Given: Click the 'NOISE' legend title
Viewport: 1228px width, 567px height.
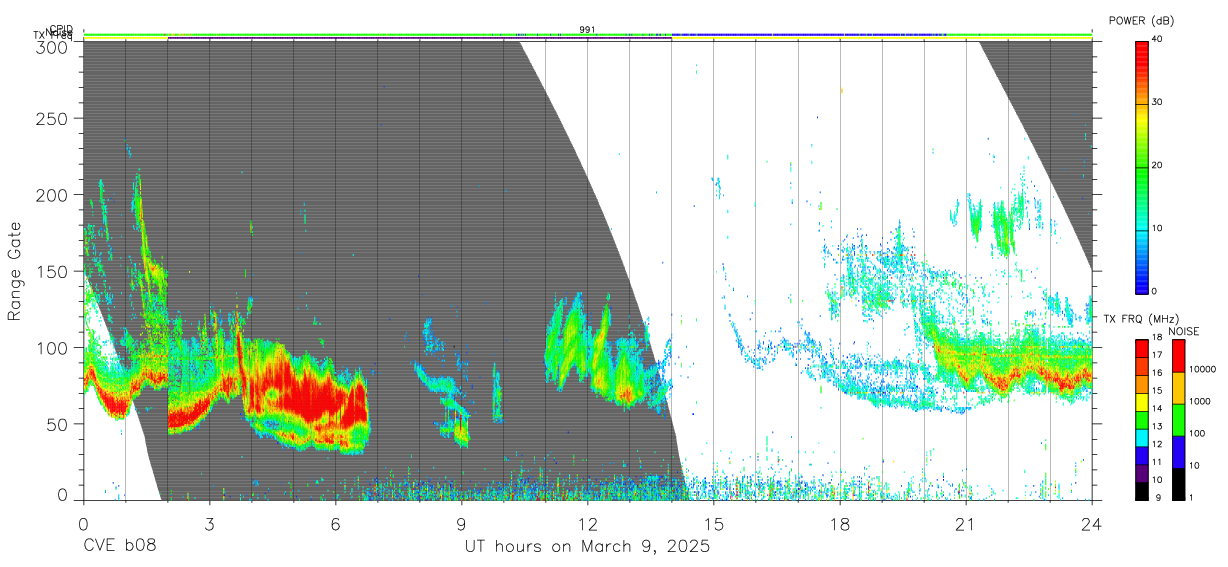Looking at the screenshot, I should [1184, 331].
